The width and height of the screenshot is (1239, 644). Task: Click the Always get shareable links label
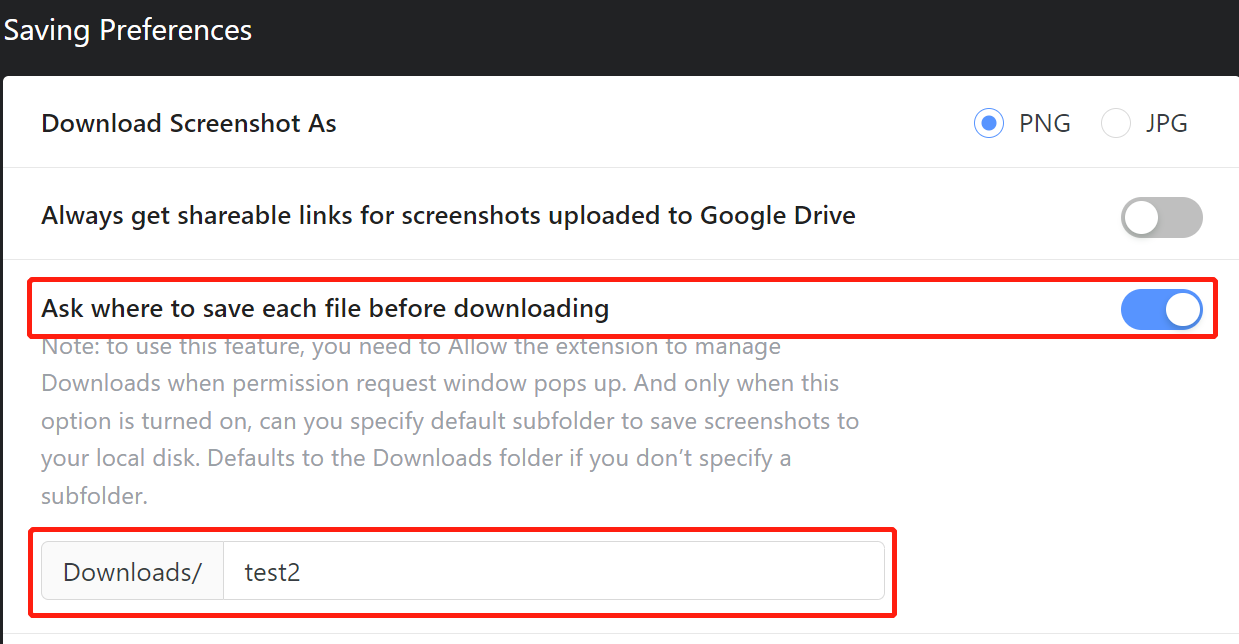click(448, 216)
